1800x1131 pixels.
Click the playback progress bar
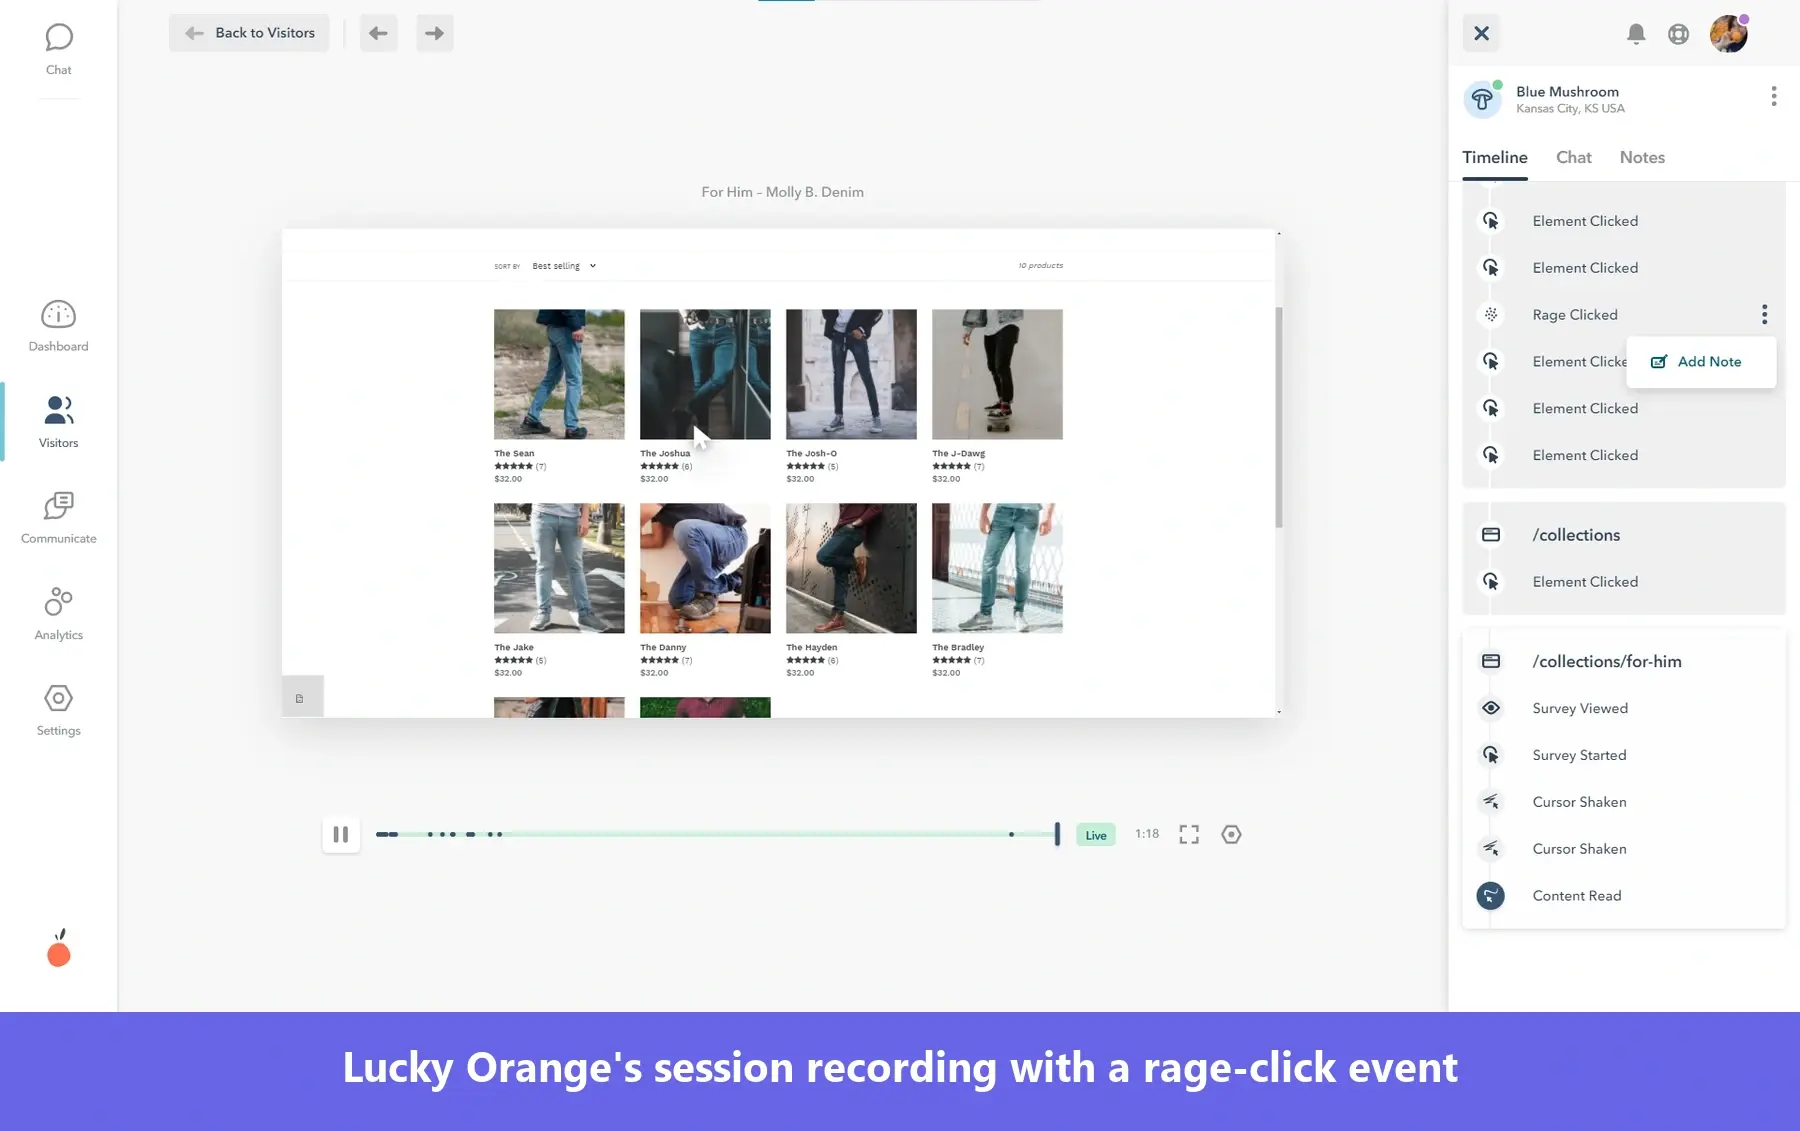point(716,834)
